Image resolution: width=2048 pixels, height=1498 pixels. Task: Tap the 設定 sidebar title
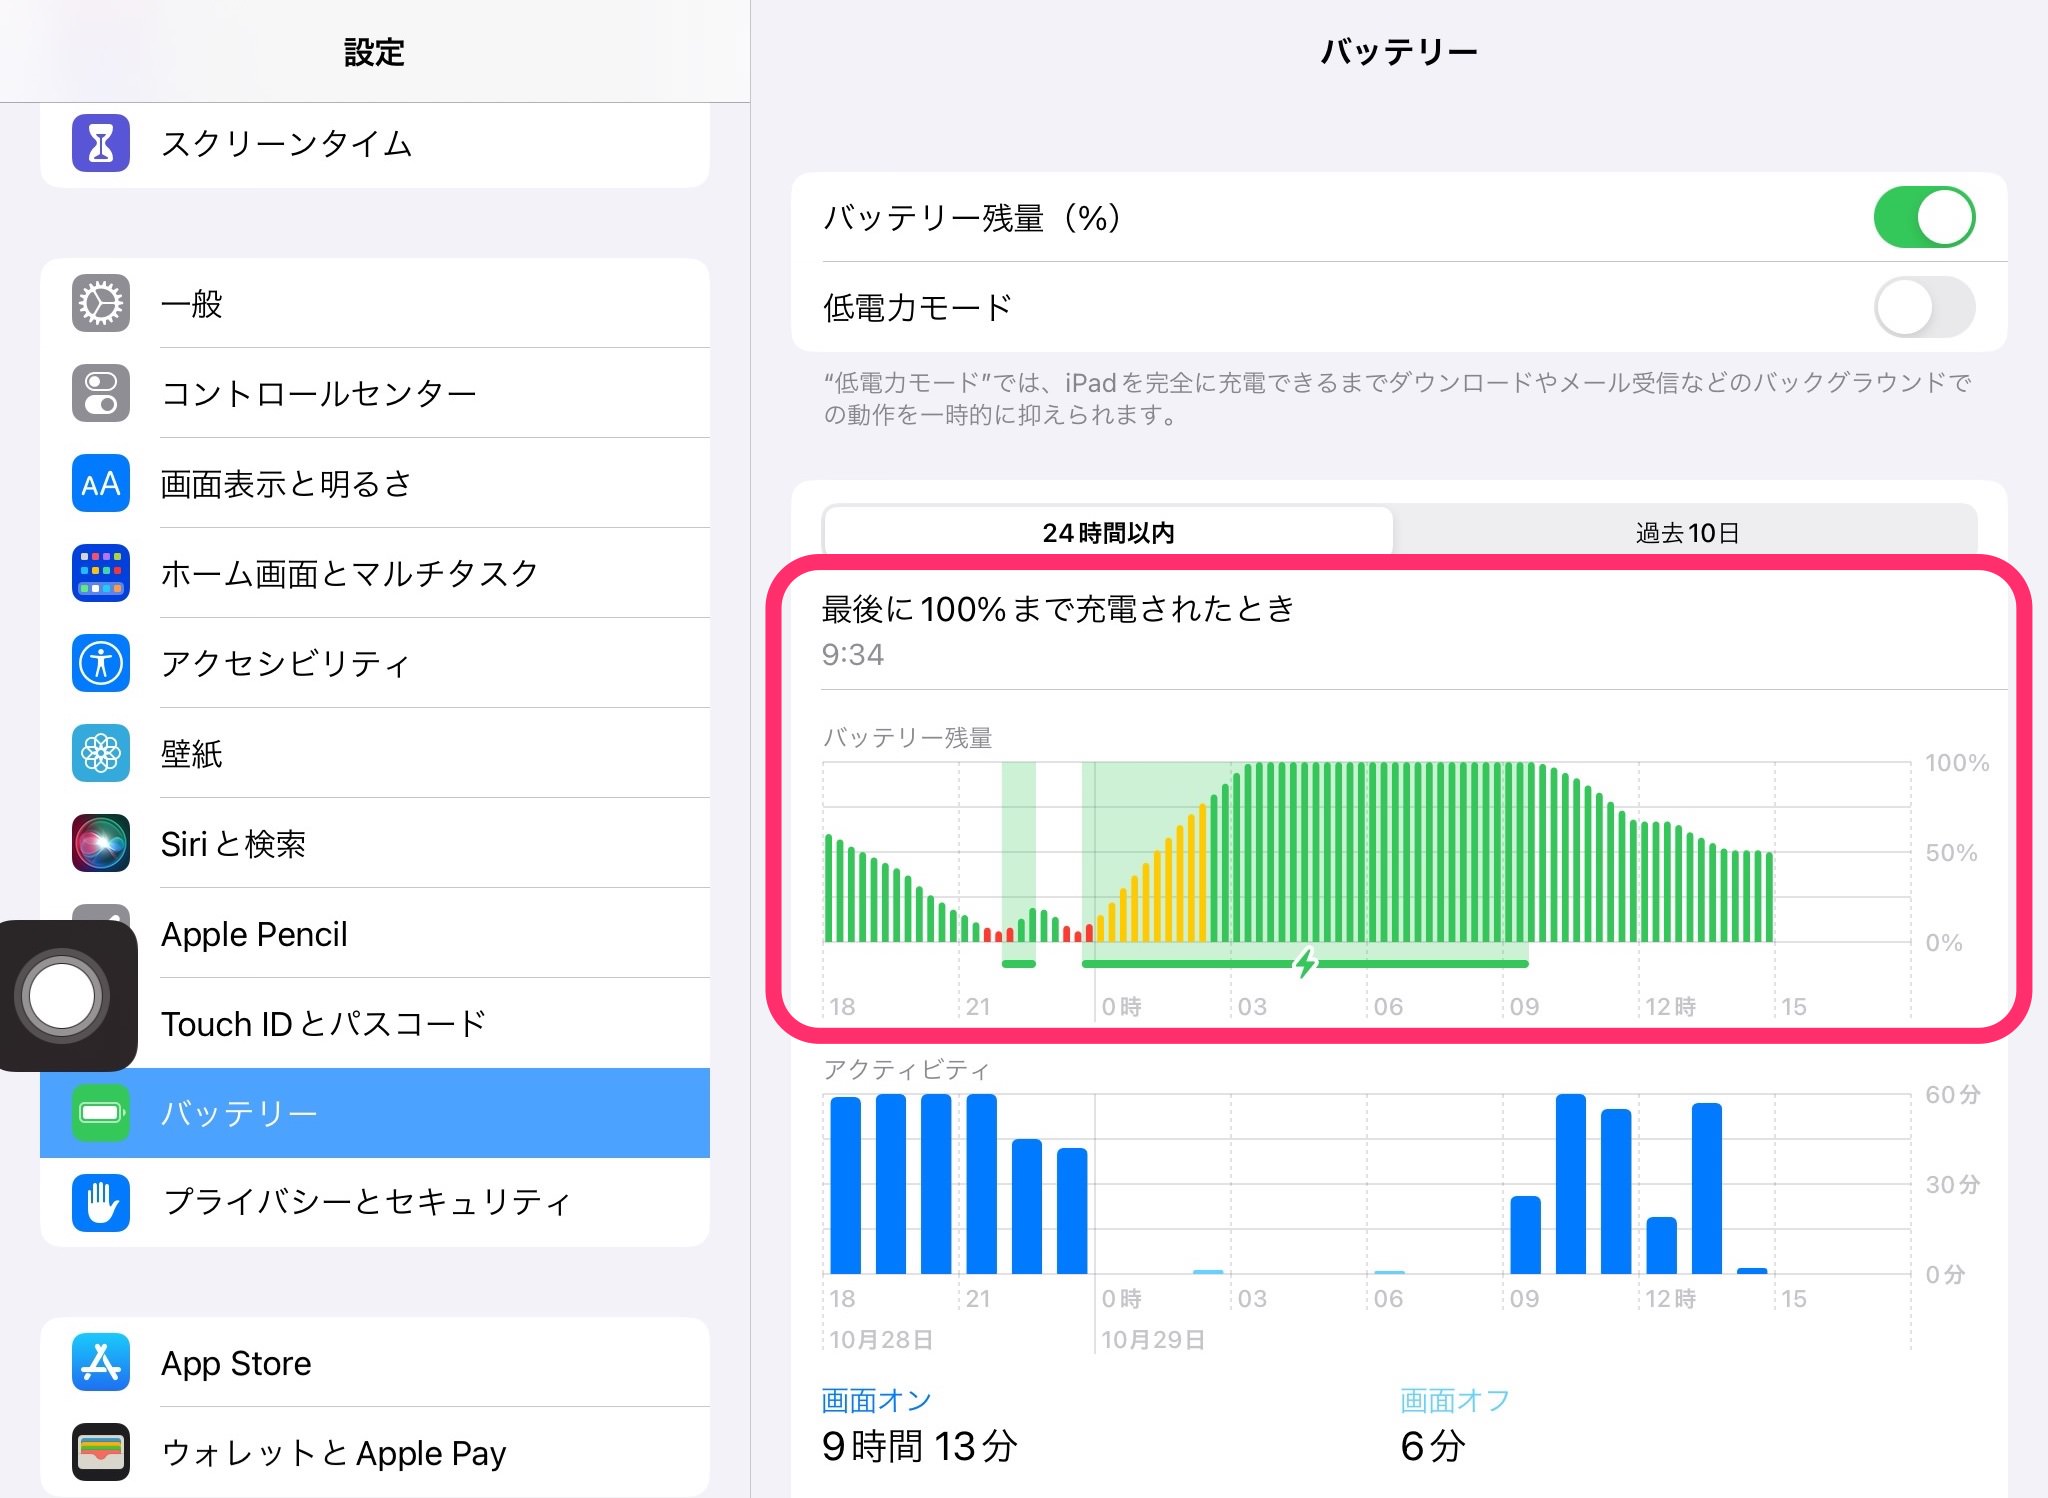click(x=375, y=52)
